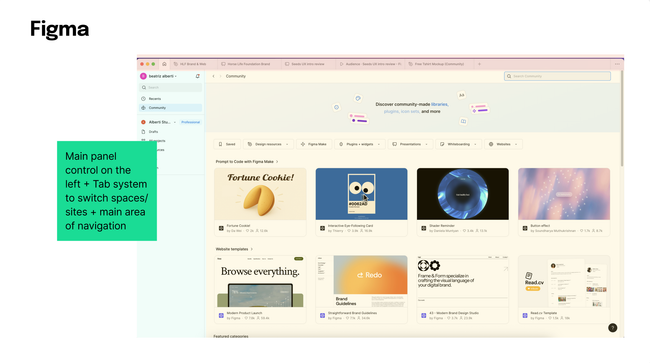Expand the Plugins + widgets dropdown
The image size is (650, 363).
359,144
